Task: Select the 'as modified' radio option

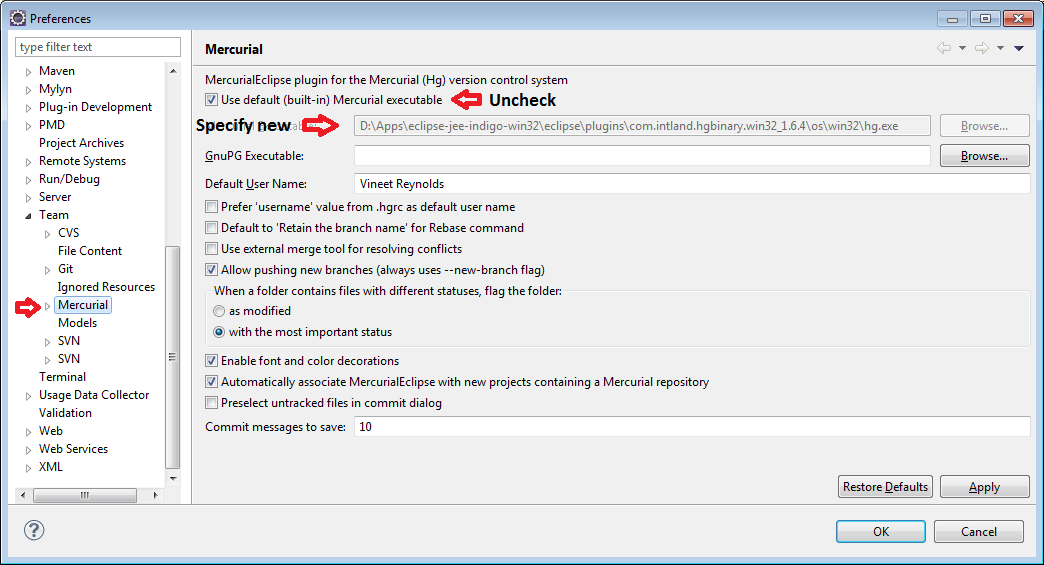Action: click(x=218, y=311)
